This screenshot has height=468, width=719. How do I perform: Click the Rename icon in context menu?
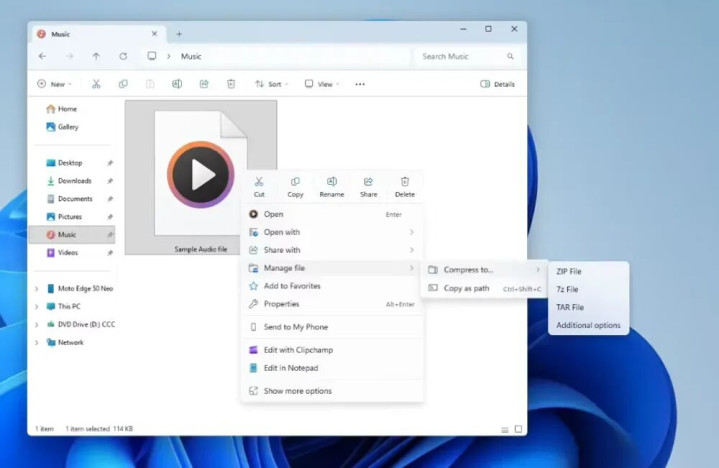click(x=331, y=186)
